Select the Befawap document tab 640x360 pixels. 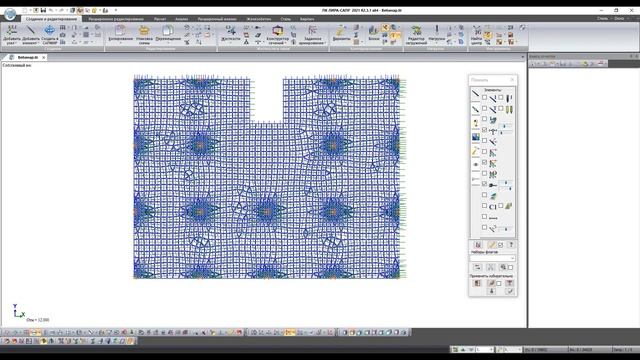pos(28,58)
